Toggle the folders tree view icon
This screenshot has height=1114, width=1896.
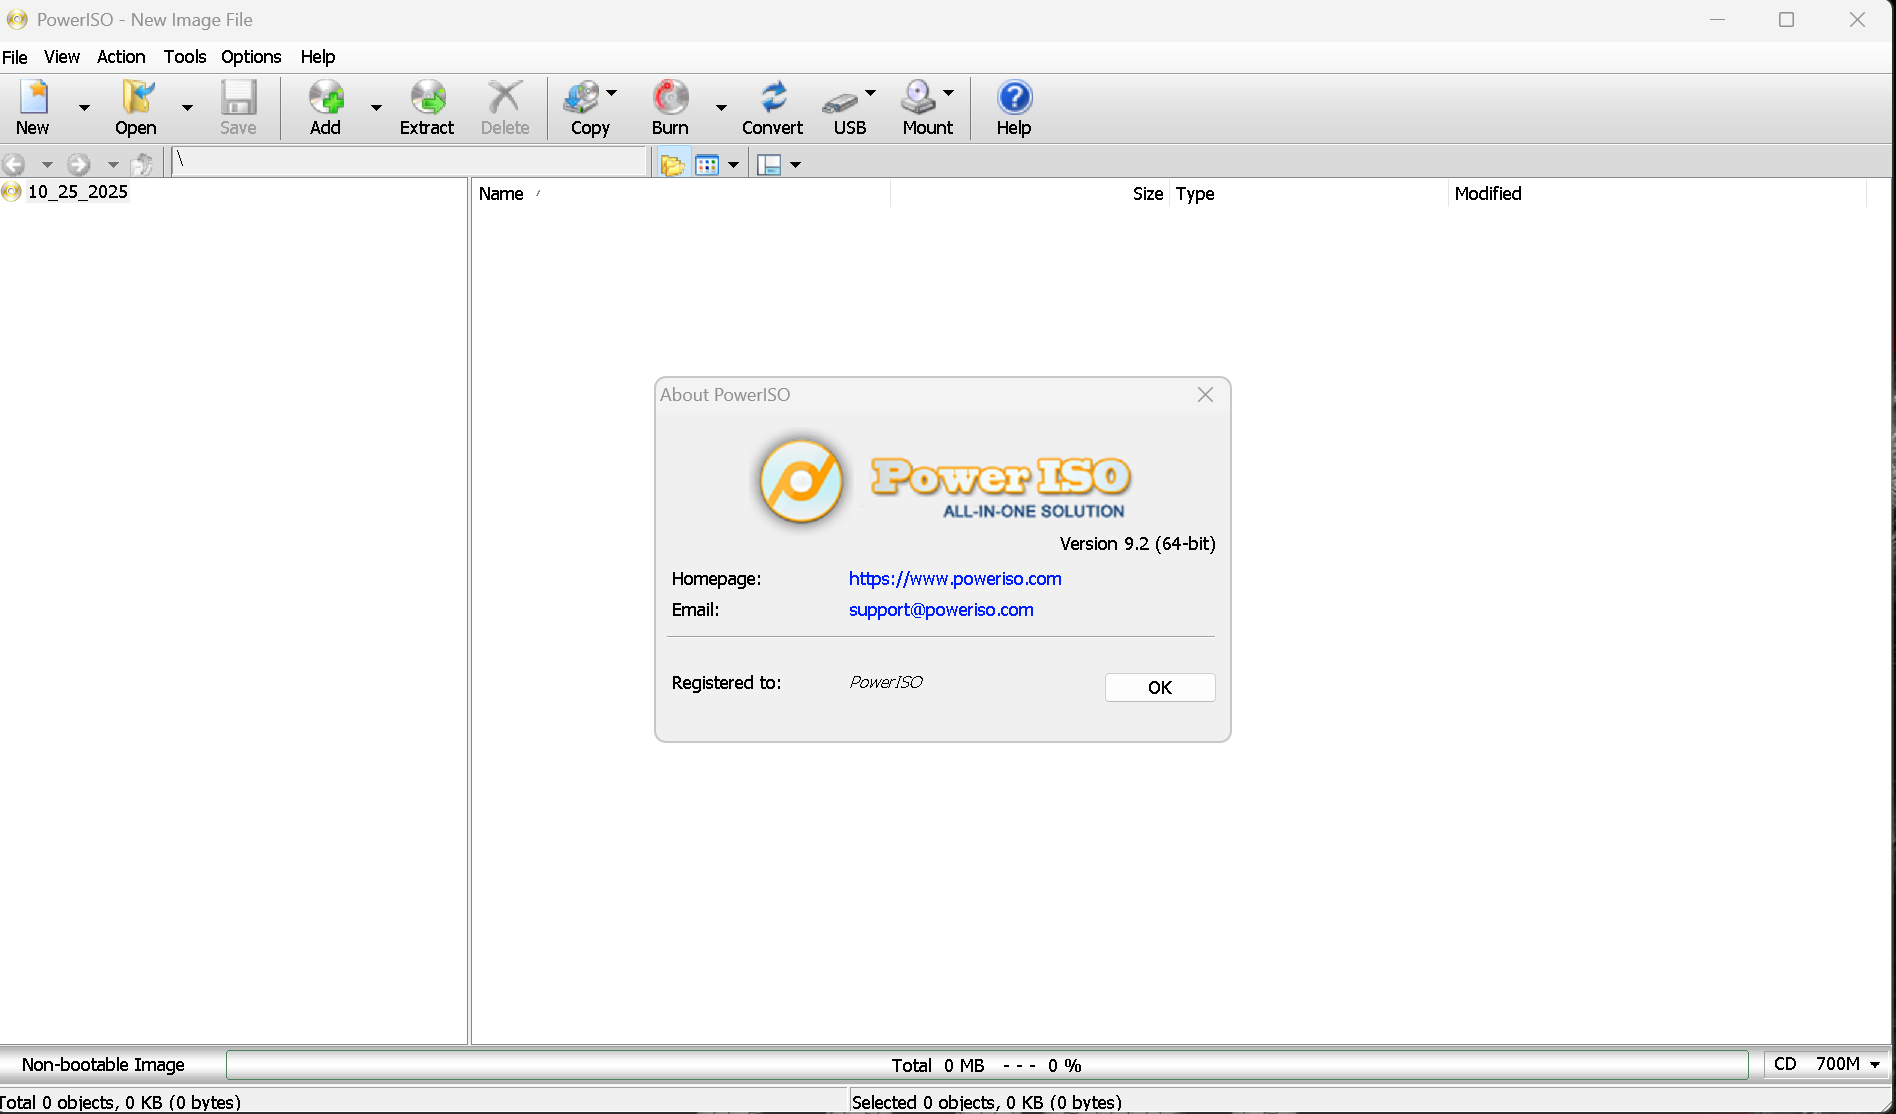672,165
